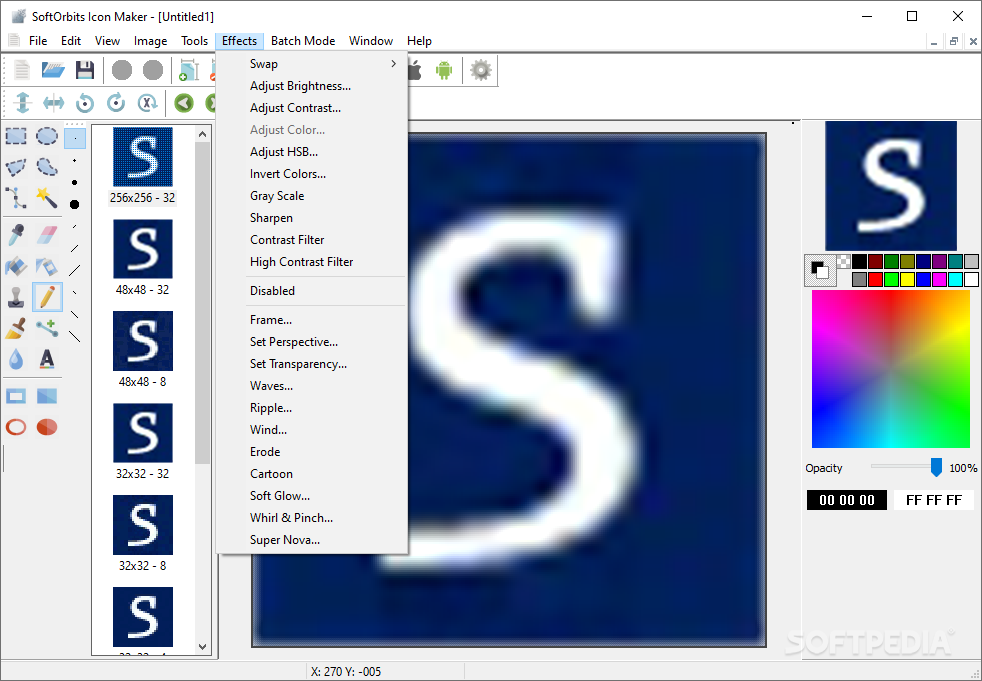The image size is (982, 681).
Task: Open the Batch Mode menu
Action: pos(303,41)
